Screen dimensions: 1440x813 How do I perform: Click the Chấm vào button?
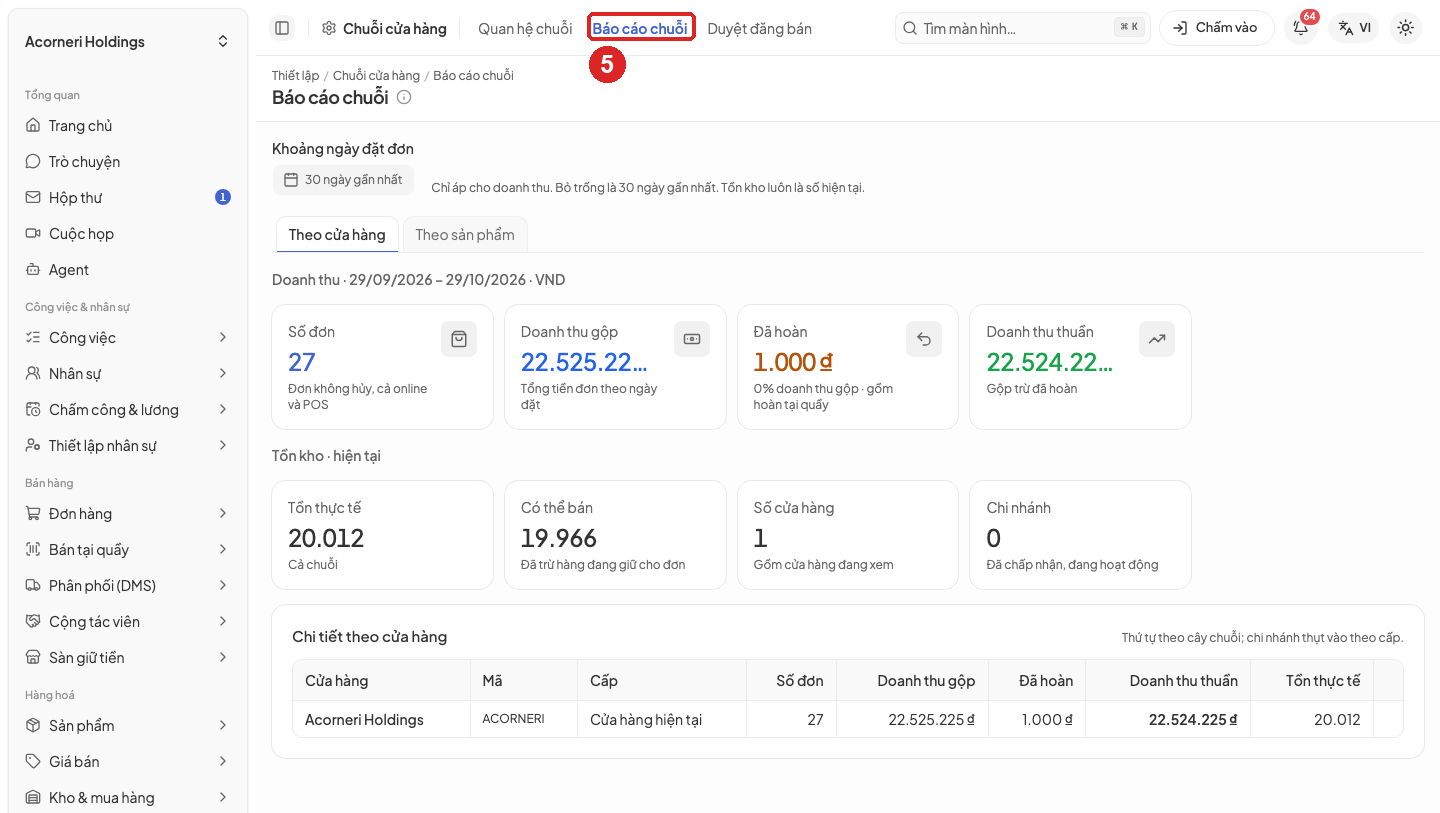[1217, 28]
